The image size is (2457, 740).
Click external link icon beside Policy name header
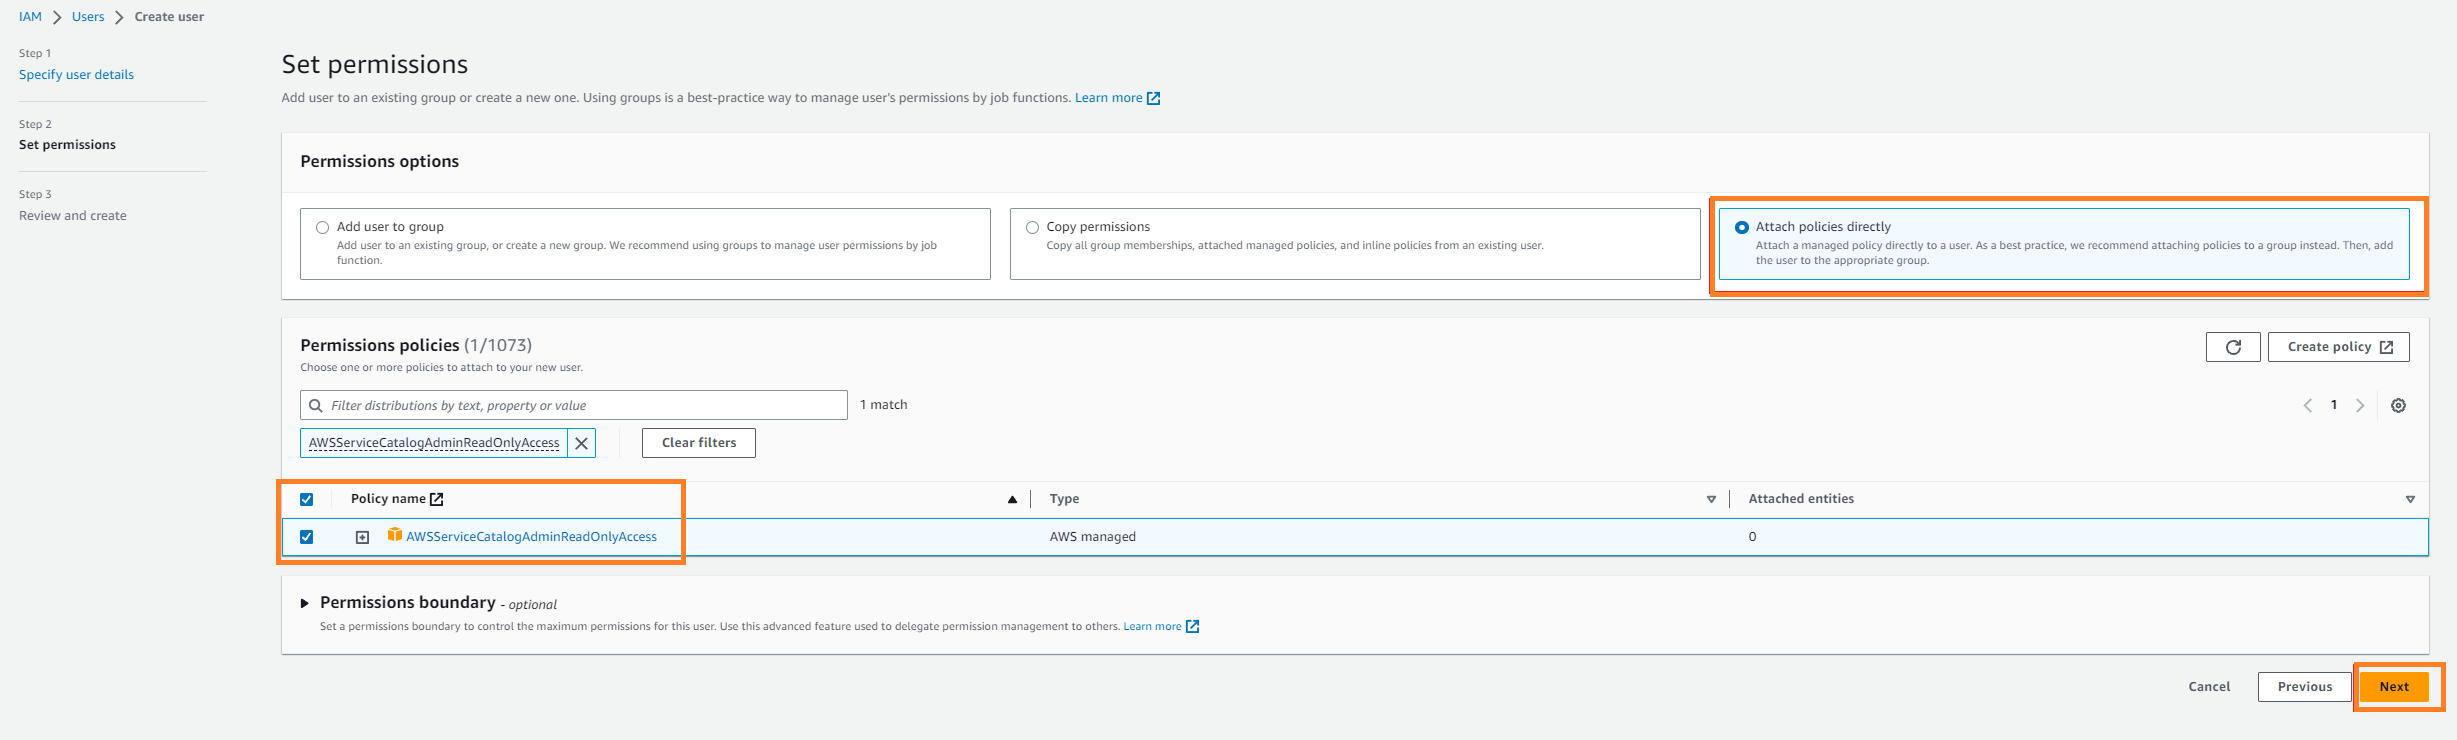[x=437, y=499]
